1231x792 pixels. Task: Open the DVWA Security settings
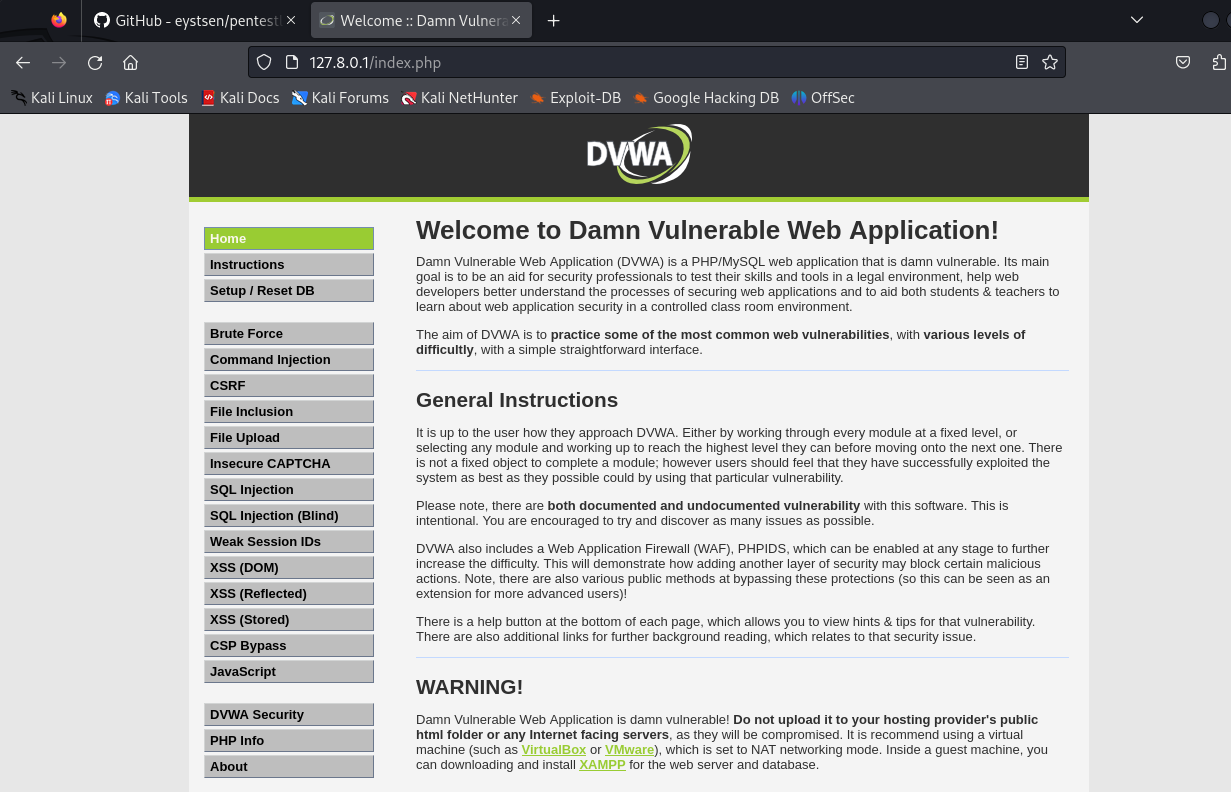289,715
